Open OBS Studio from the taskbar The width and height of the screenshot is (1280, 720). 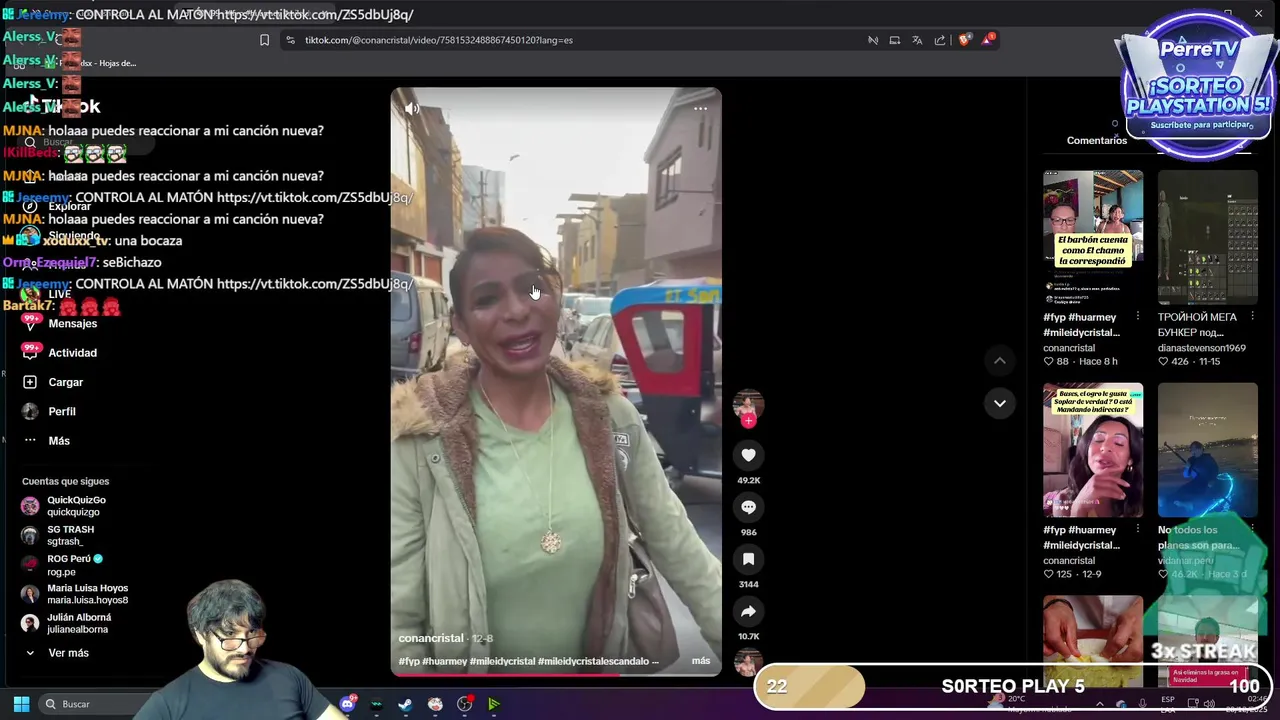pos(464,704)
